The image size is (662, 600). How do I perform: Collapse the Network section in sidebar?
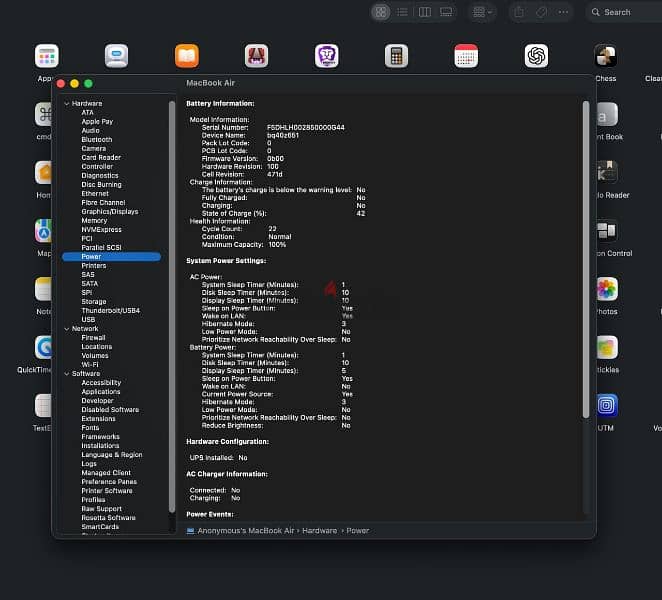[67, 329]
